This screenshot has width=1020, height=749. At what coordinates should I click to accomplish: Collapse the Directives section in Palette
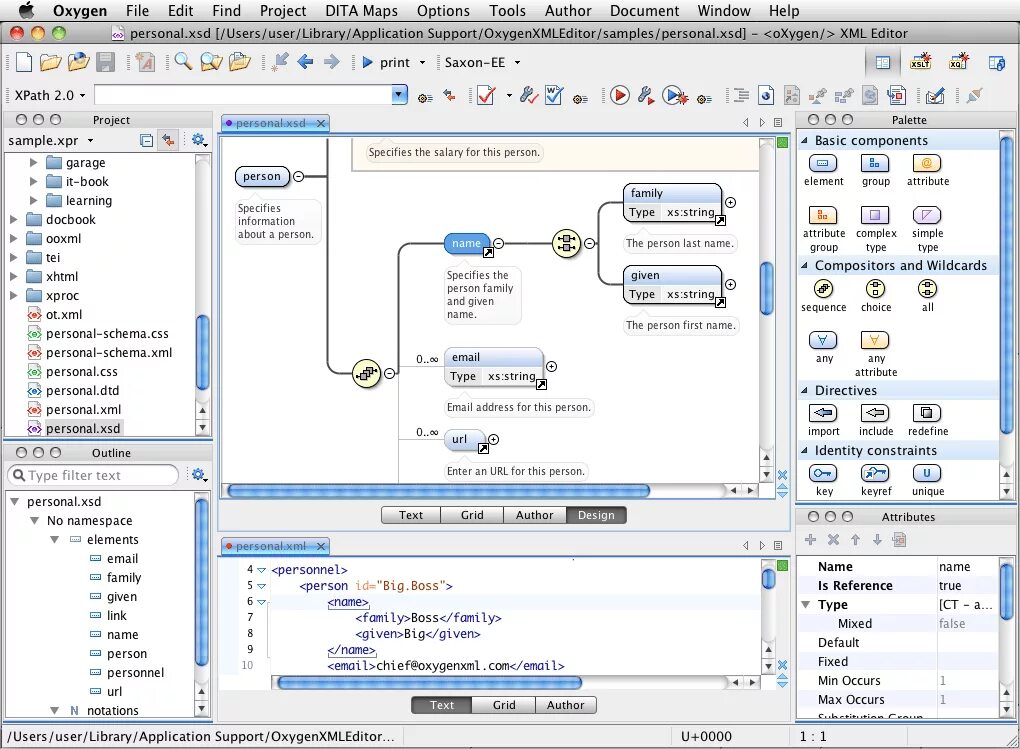805,390
